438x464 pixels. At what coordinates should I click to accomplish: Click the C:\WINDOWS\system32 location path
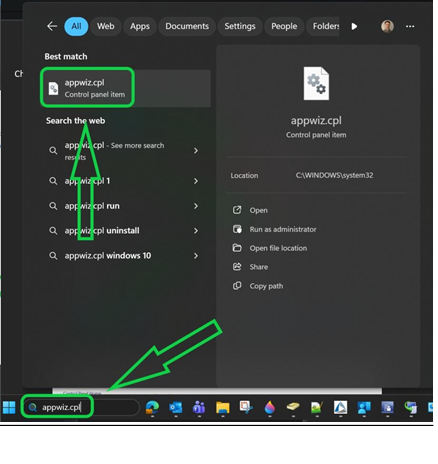click(334, 175)
